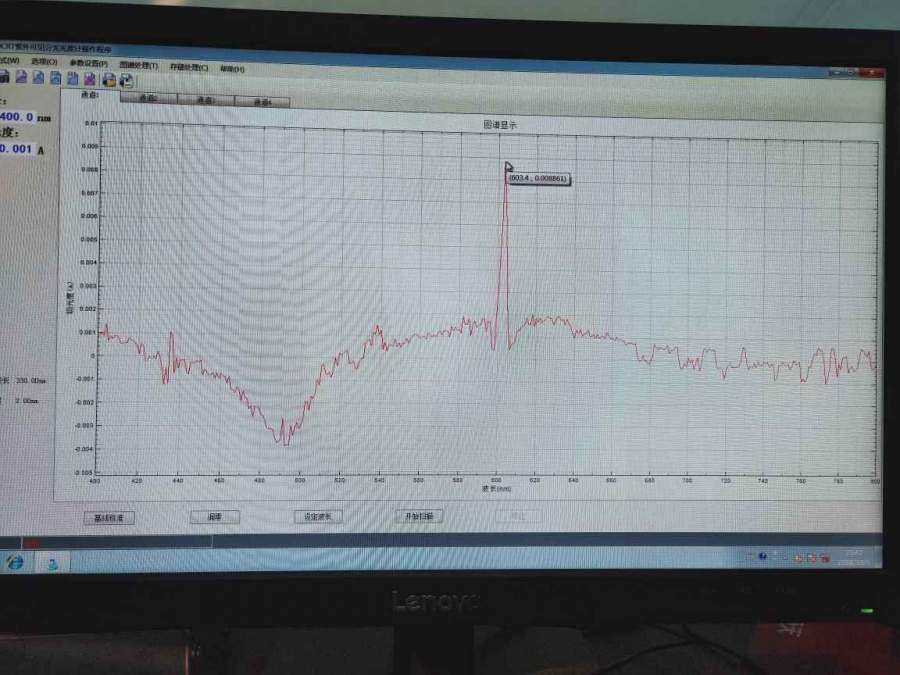Start scanning with the 开始扫描 button
Image resolution: width=900 pixels, height=675 pixels.
click(x=420, y=516)
